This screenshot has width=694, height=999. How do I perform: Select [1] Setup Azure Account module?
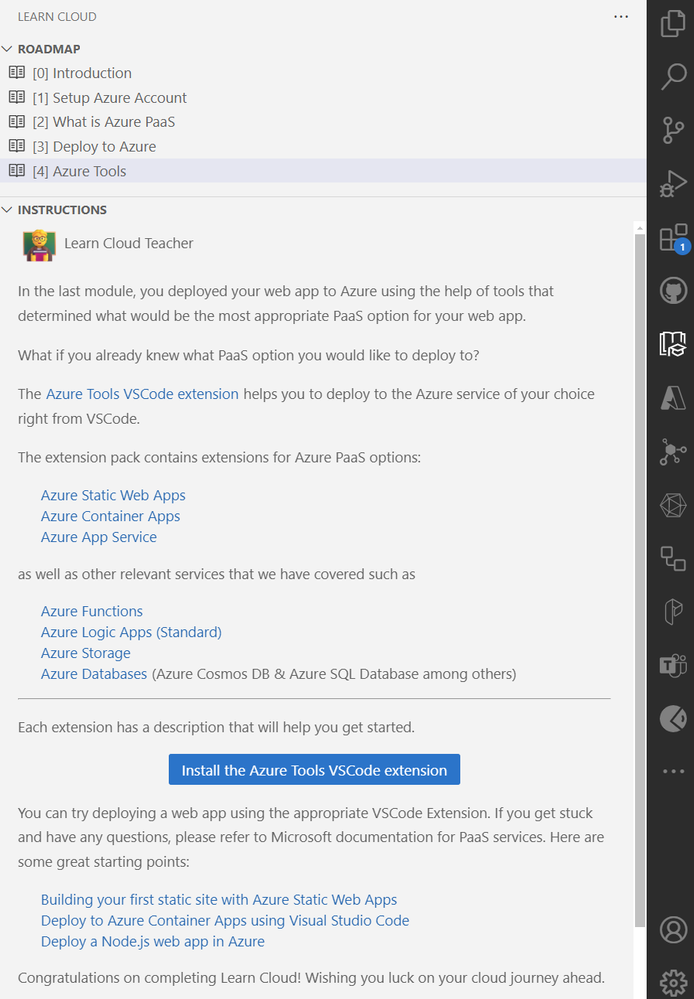coord(323,97)
